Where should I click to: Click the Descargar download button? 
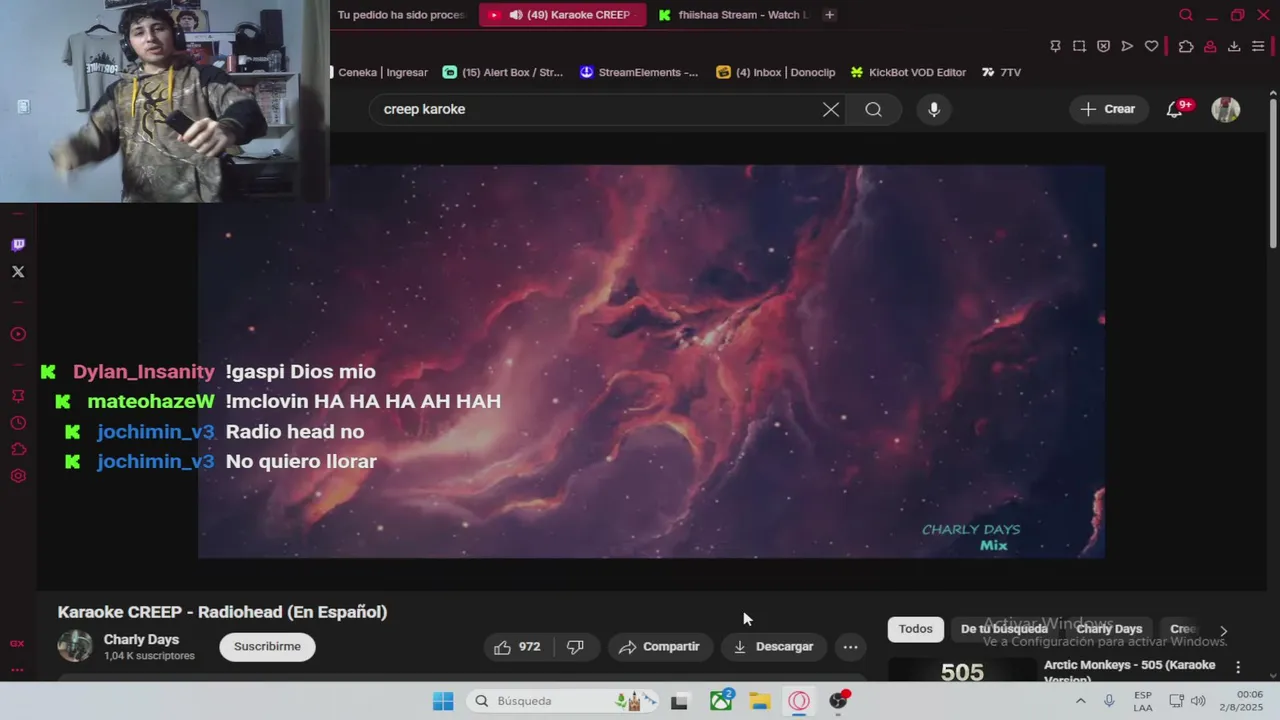[x=774, y=647]
